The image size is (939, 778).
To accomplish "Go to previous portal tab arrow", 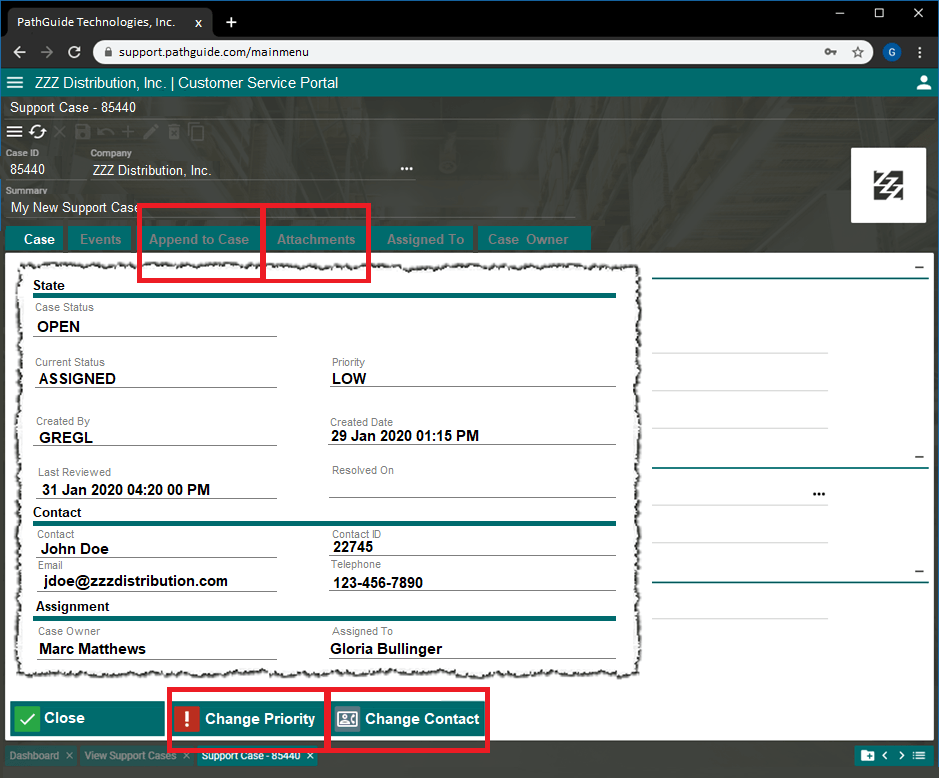I will [x=885, y=755].
